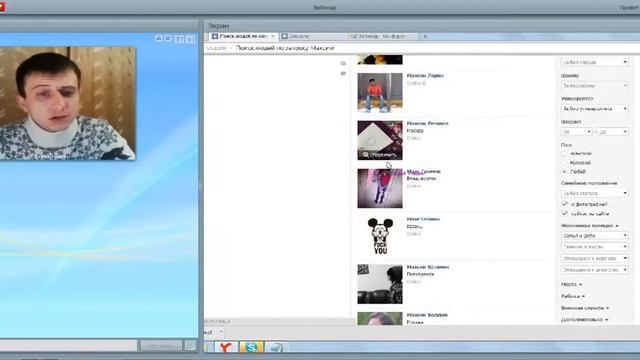Open the age 'to' dropdown

pos(613,132)
